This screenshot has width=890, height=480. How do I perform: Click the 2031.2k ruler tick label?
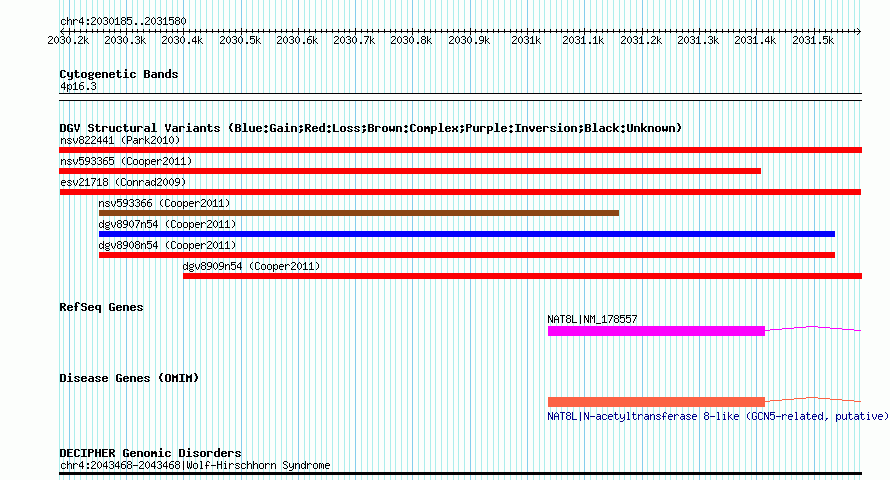point(641,40)
